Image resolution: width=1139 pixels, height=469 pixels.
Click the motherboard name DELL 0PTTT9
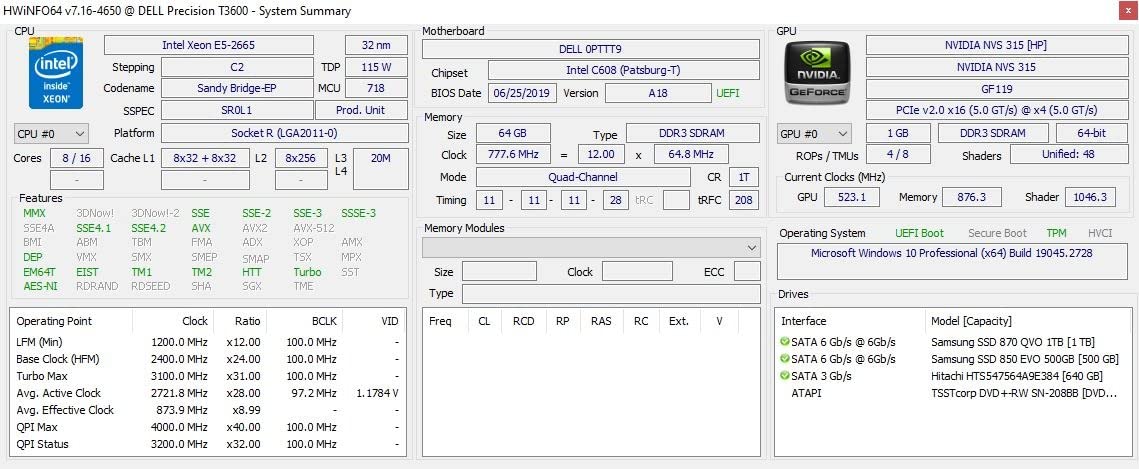pos(591,49)
